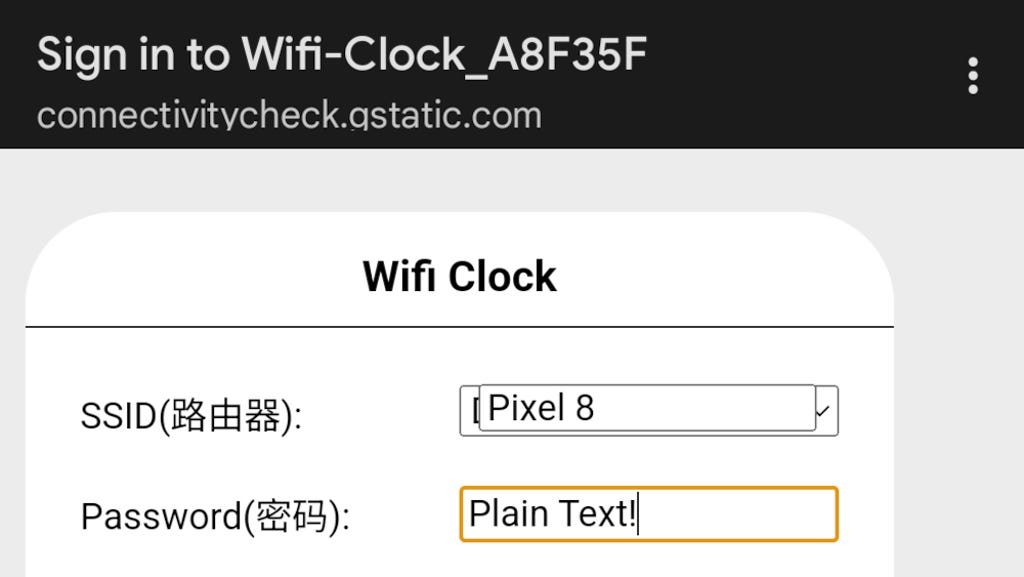
Task: Click the Password(密码) label
Action: pyautogui.click(x=215, y=517)
